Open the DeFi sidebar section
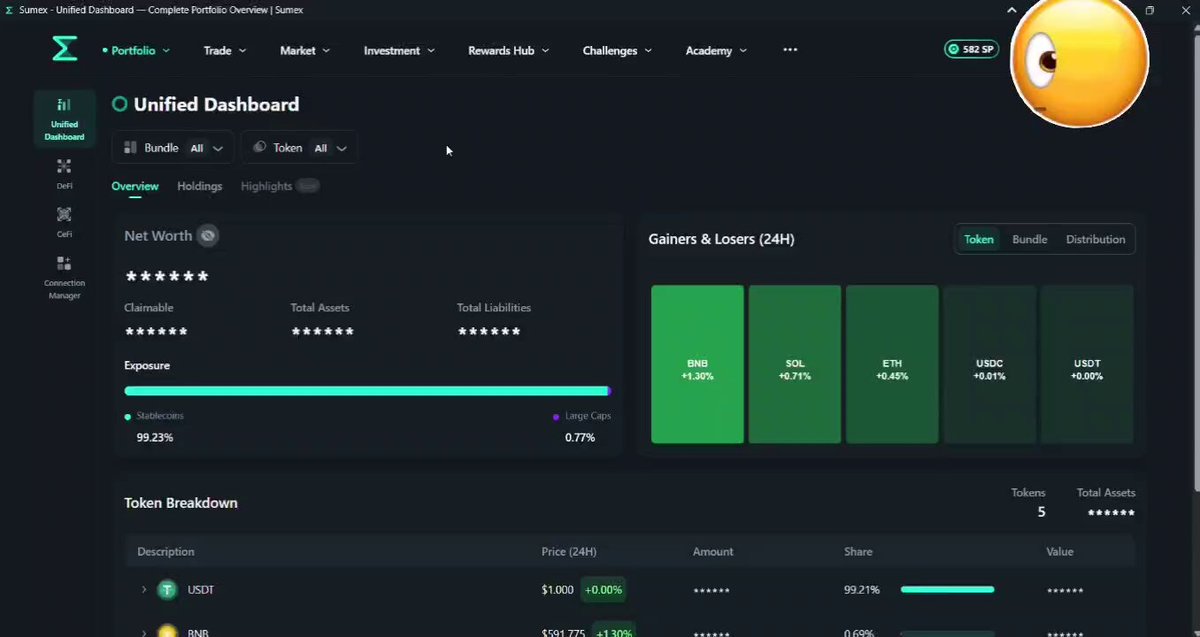Viewport: 1200px width, 637px height. 64,173
